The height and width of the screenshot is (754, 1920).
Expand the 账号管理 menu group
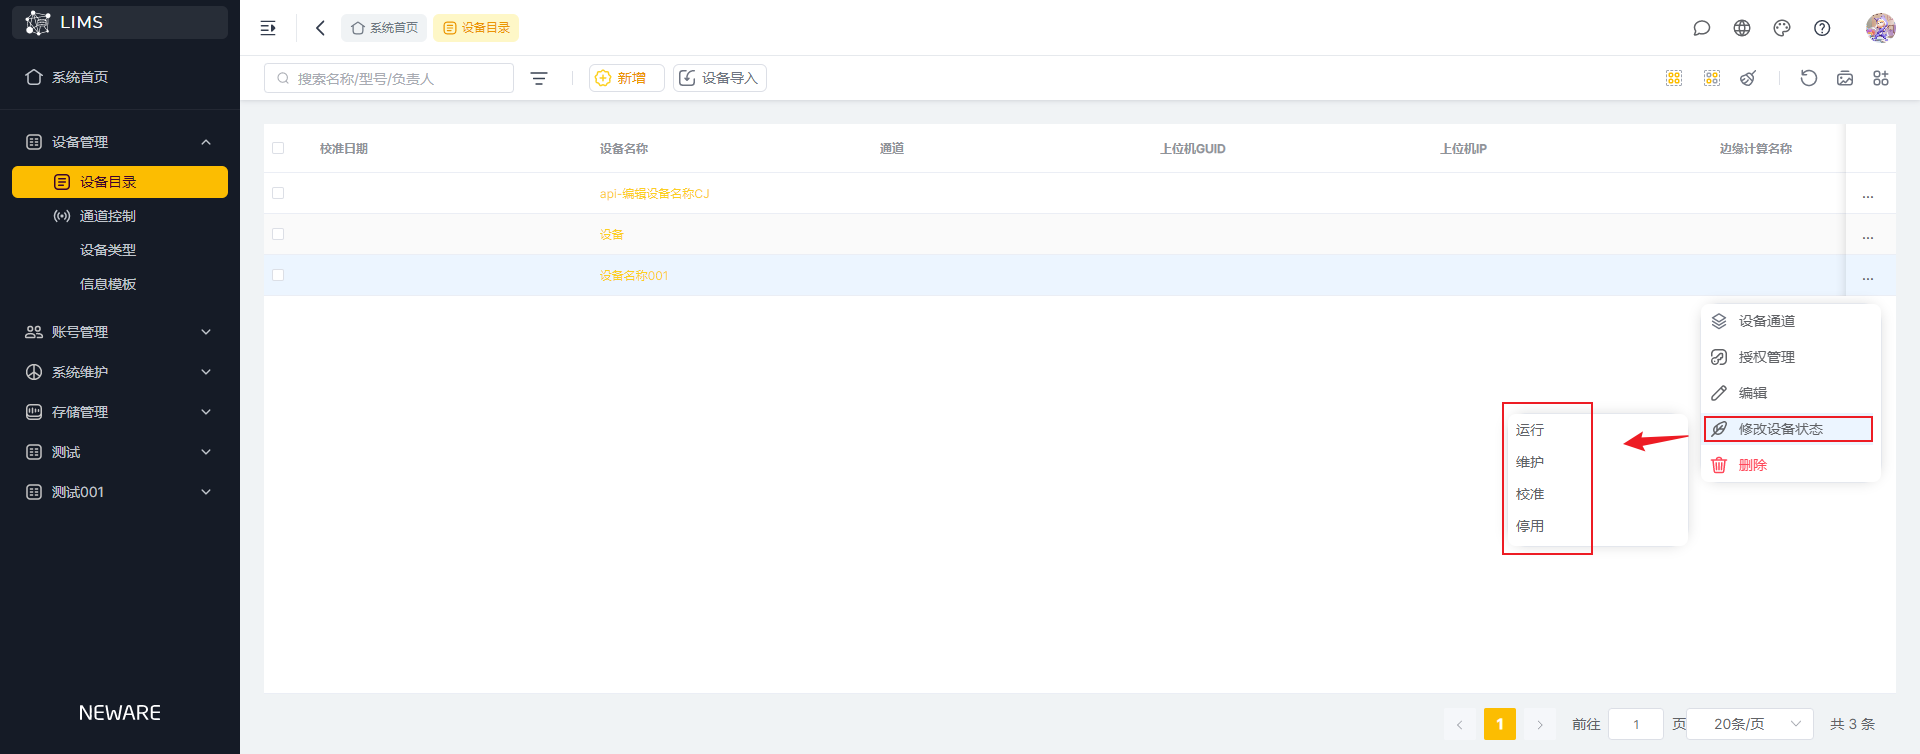120,332
